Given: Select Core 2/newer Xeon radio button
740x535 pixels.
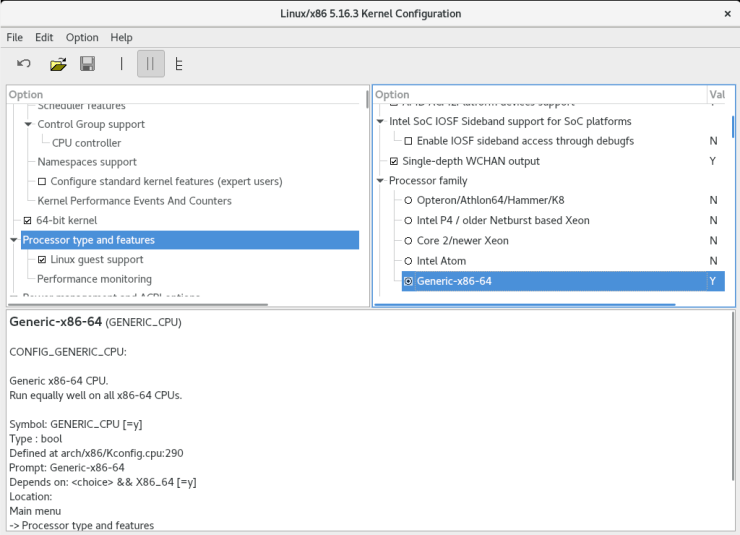Looking at the screenshot, I should coord(408,241).
